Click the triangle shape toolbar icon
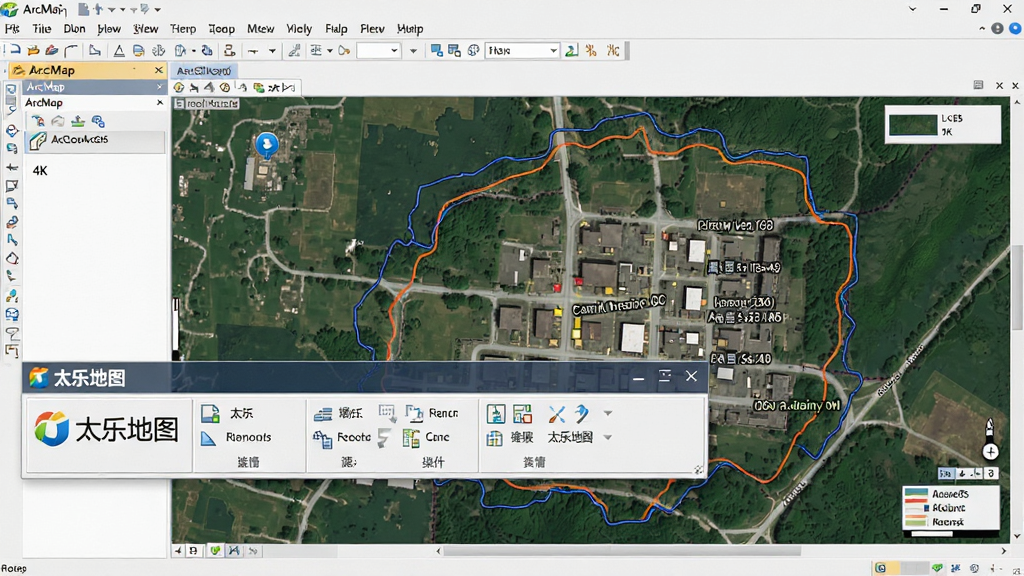This screenshot has width=1024, height=576. point(119,50)
